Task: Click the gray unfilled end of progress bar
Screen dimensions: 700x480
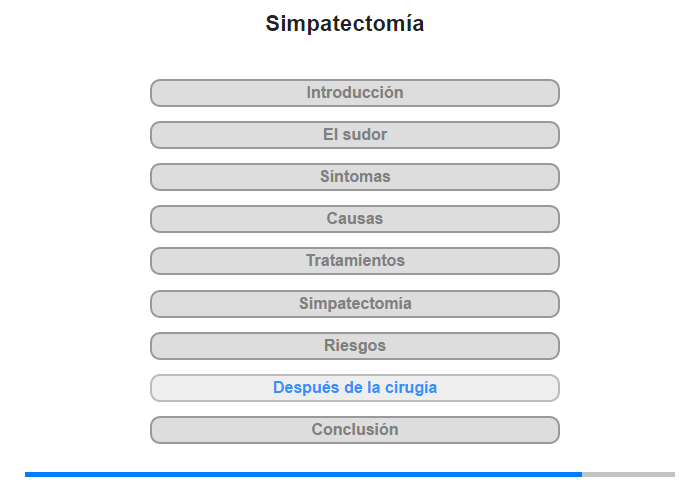Action: click(x=629, y=474)
